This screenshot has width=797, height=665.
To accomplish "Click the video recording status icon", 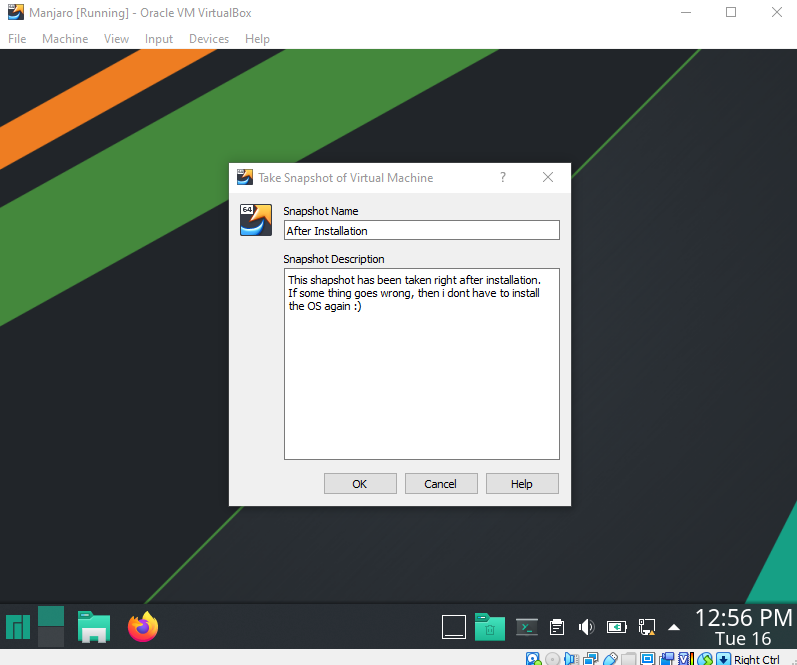I will 666,659.
